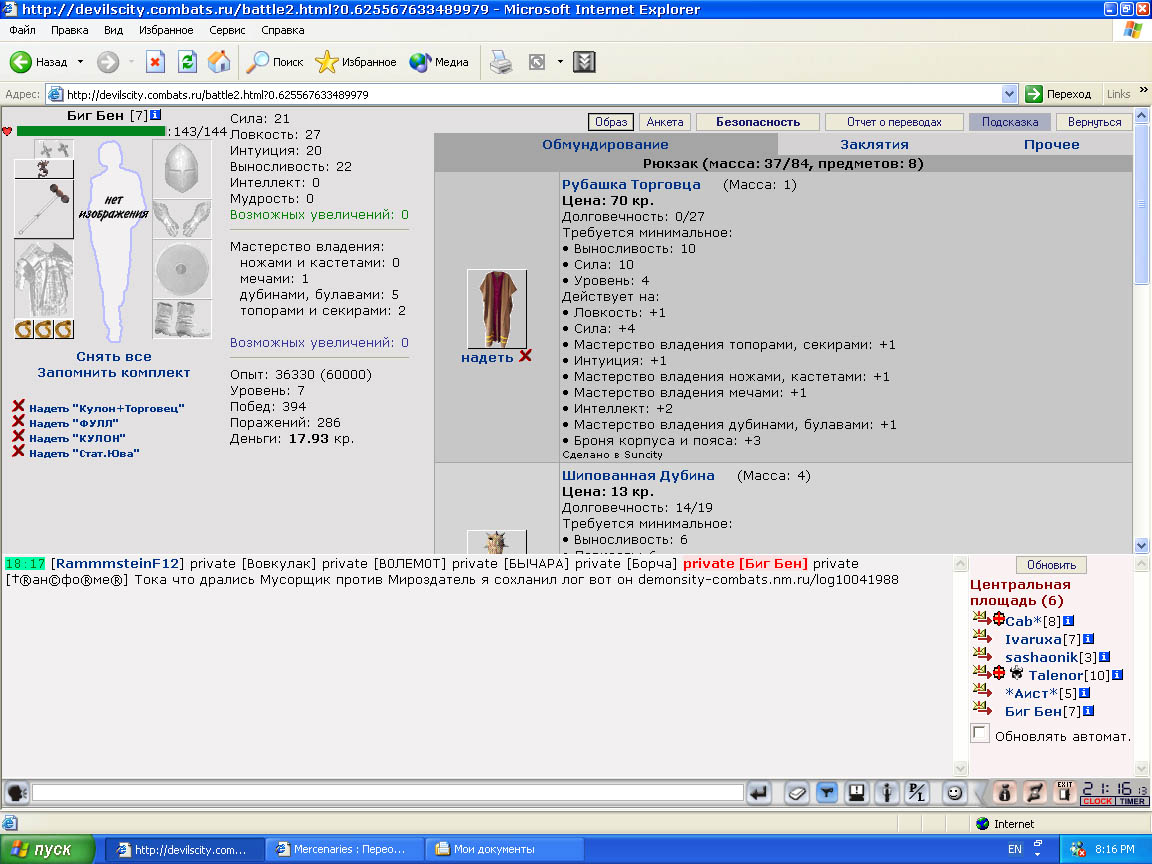Switch to the Заклятия tab
Screen dimensions: 1152x864
point(874,145)
